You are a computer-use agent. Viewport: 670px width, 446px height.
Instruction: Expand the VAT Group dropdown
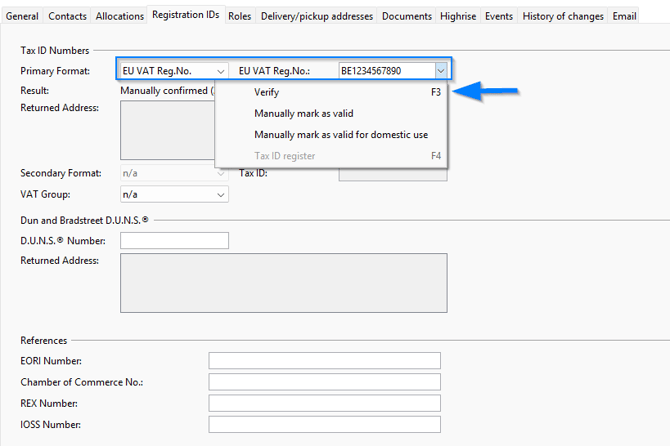(x=220, y=194)
